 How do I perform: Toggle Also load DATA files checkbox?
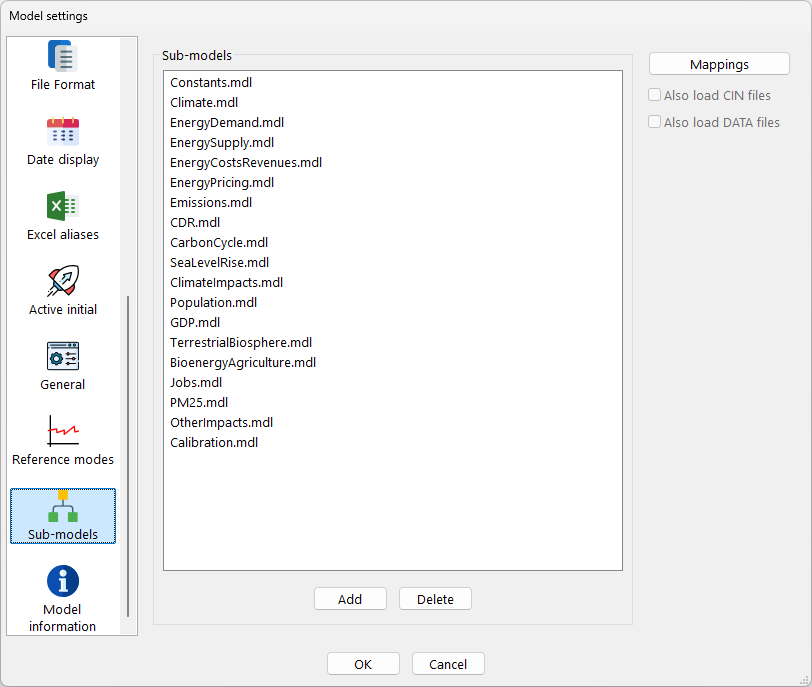click(x=655, y=122)
